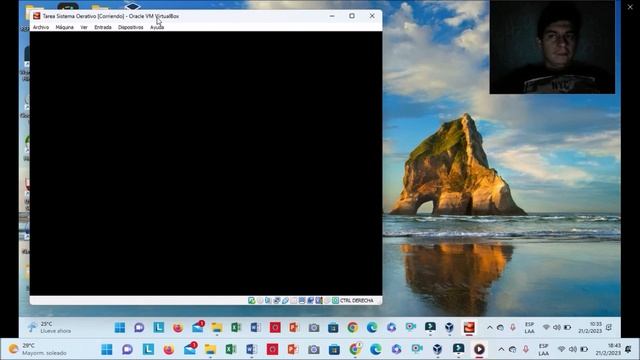This screenshot has width=640, height=360.
Task: Open notifications bell beside 18:43 clock
Action: pyautogui.click(x=629, y=349)
